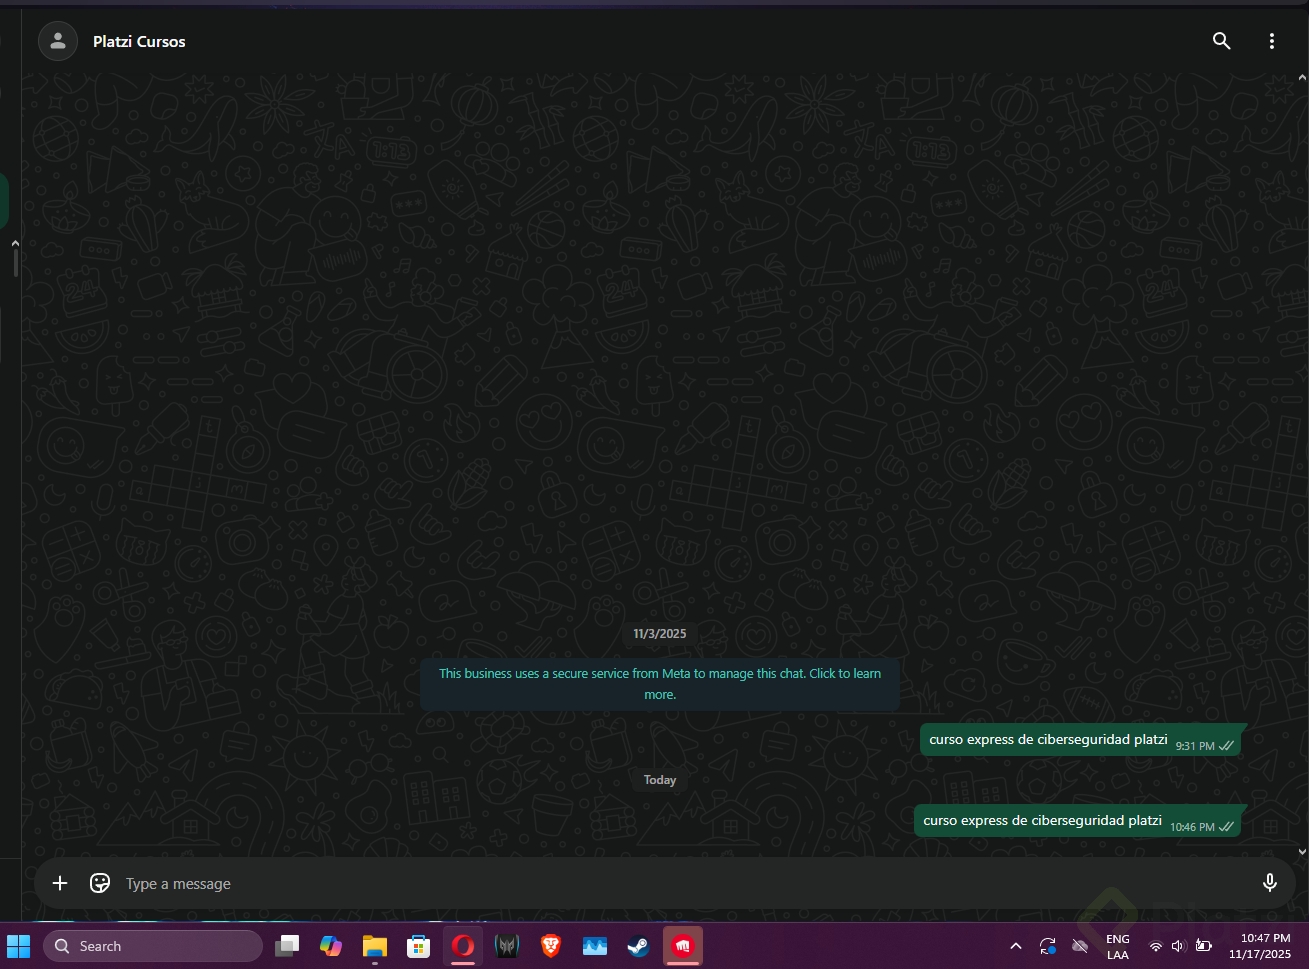
Task: Open the Predator app on taskbar
Action: tap(507, 946)
